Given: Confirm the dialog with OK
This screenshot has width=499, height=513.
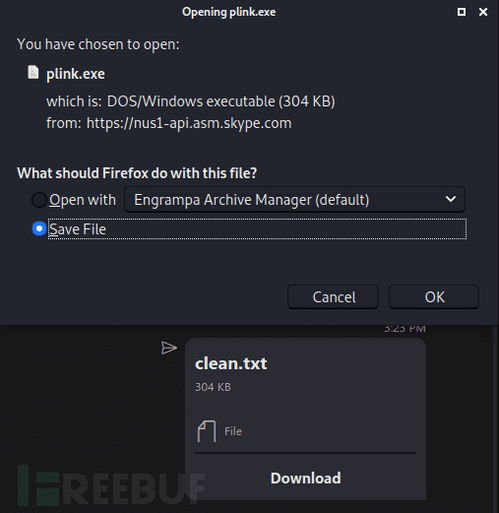Looking at the screenshot, I should point(434,297).
